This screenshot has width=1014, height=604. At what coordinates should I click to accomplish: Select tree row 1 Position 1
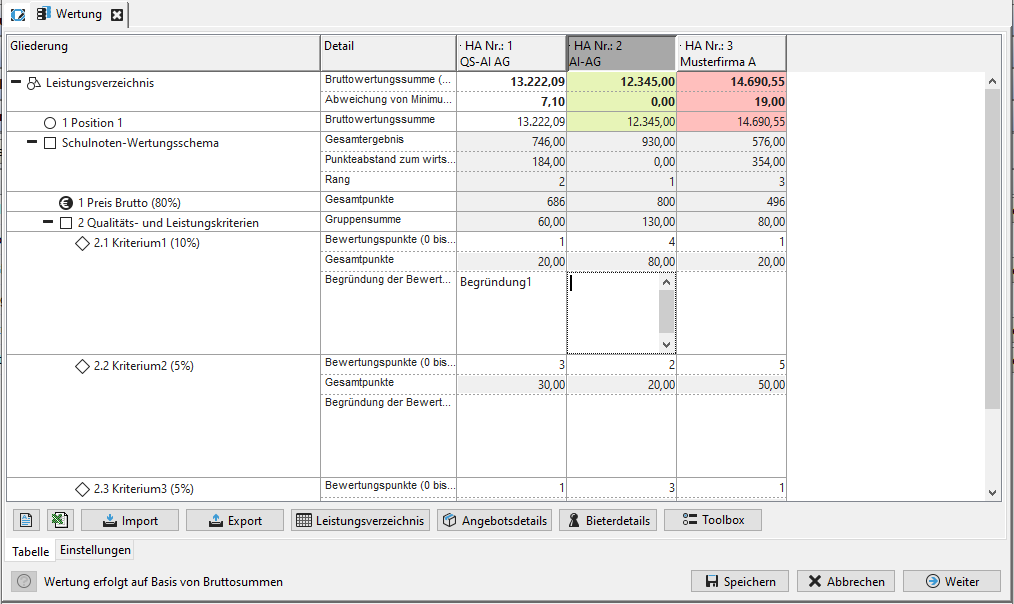pyautogui.click(x=164, y=122)
